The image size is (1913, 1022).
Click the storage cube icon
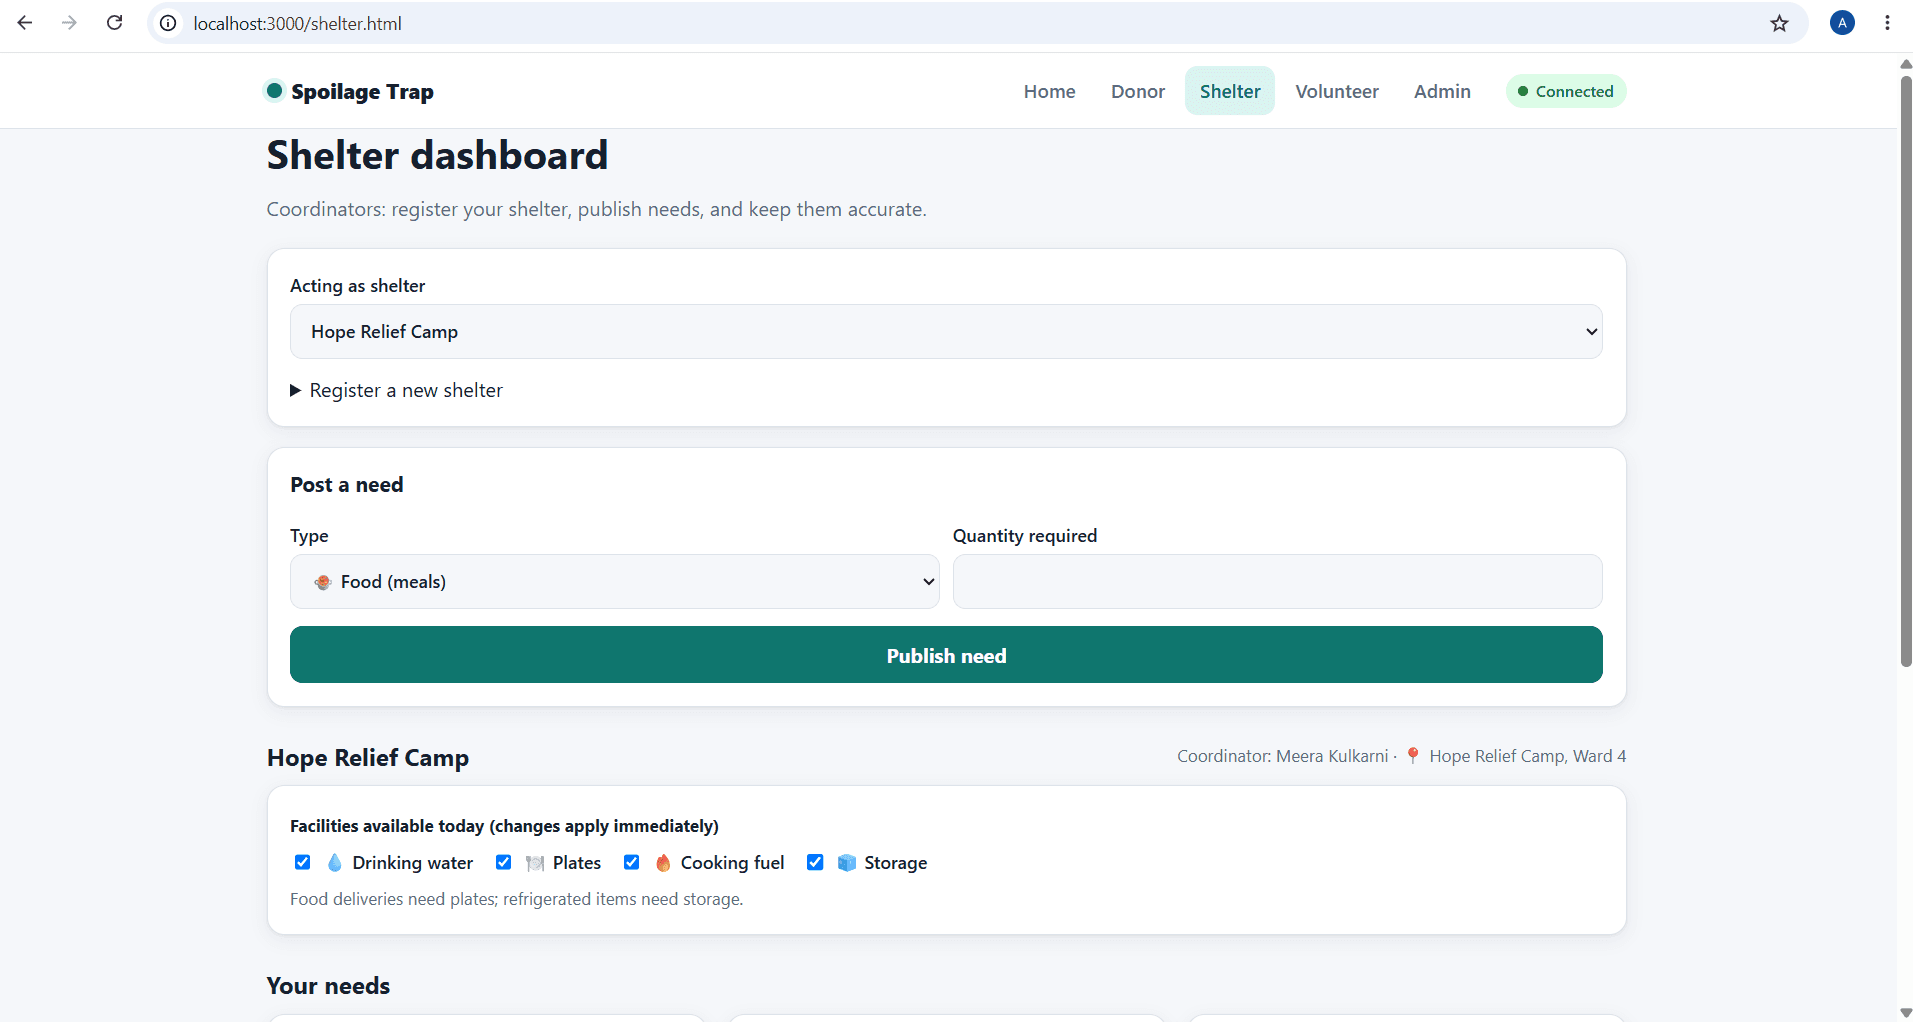(x=846, y=863)
